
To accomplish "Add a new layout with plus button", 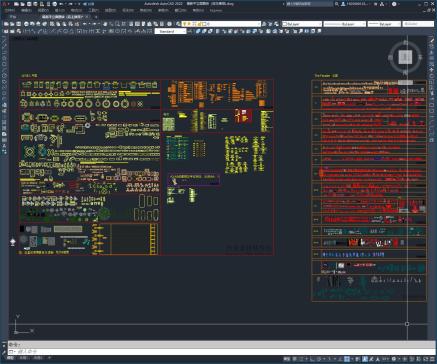I will point(49,358).
